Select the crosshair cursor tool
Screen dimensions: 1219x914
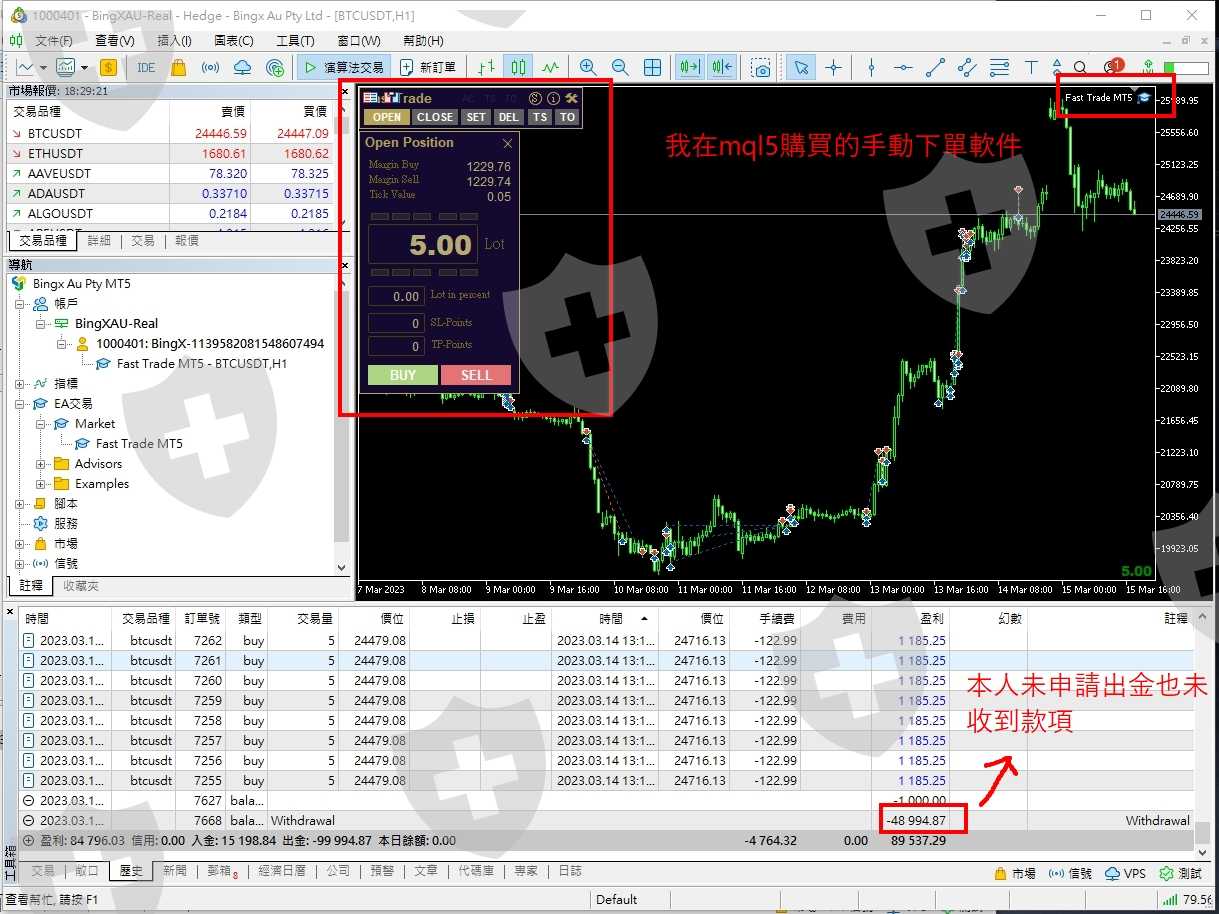click(833, 67)
